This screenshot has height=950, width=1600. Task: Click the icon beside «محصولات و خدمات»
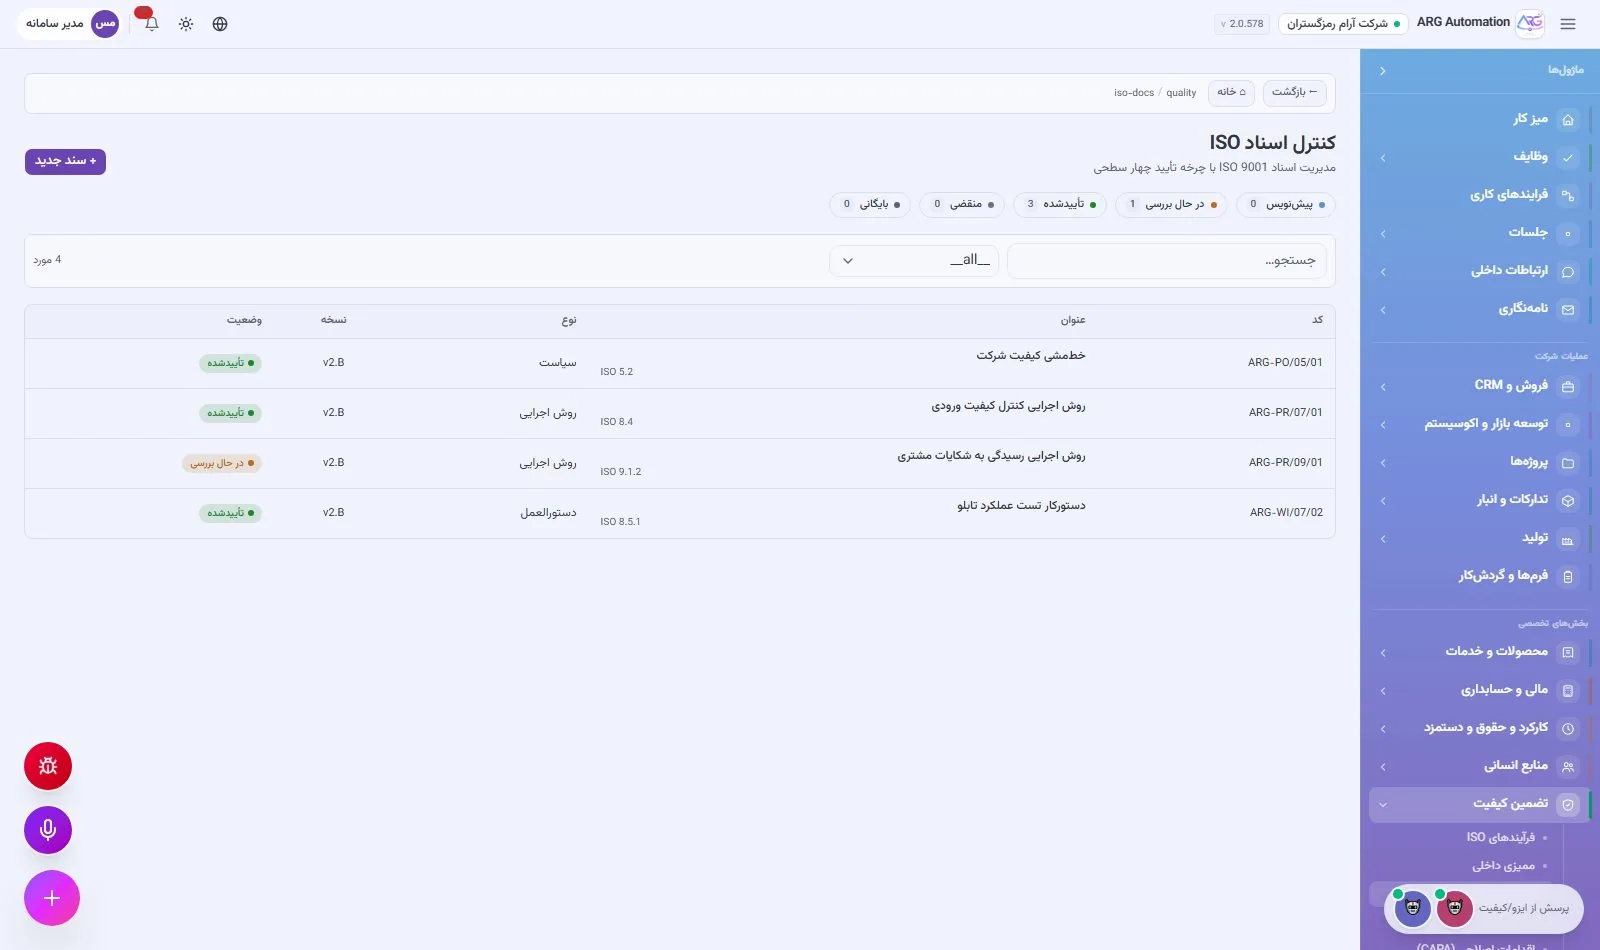point(1568,653)
